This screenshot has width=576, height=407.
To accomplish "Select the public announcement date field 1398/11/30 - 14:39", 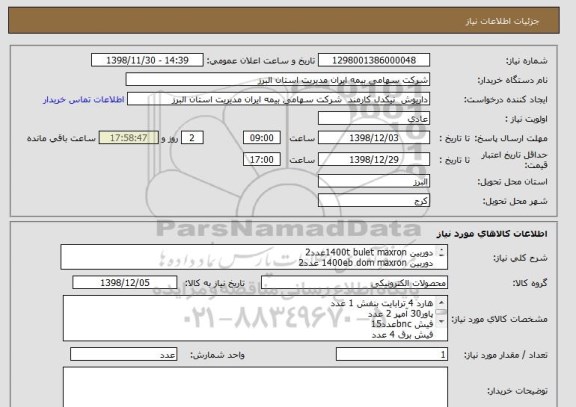I will pos(147,60).
